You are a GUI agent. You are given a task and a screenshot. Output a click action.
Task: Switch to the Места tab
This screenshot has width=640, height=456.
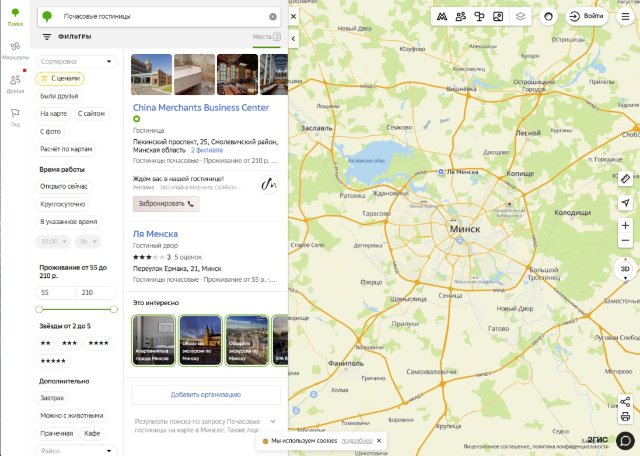tap(267, 37)
